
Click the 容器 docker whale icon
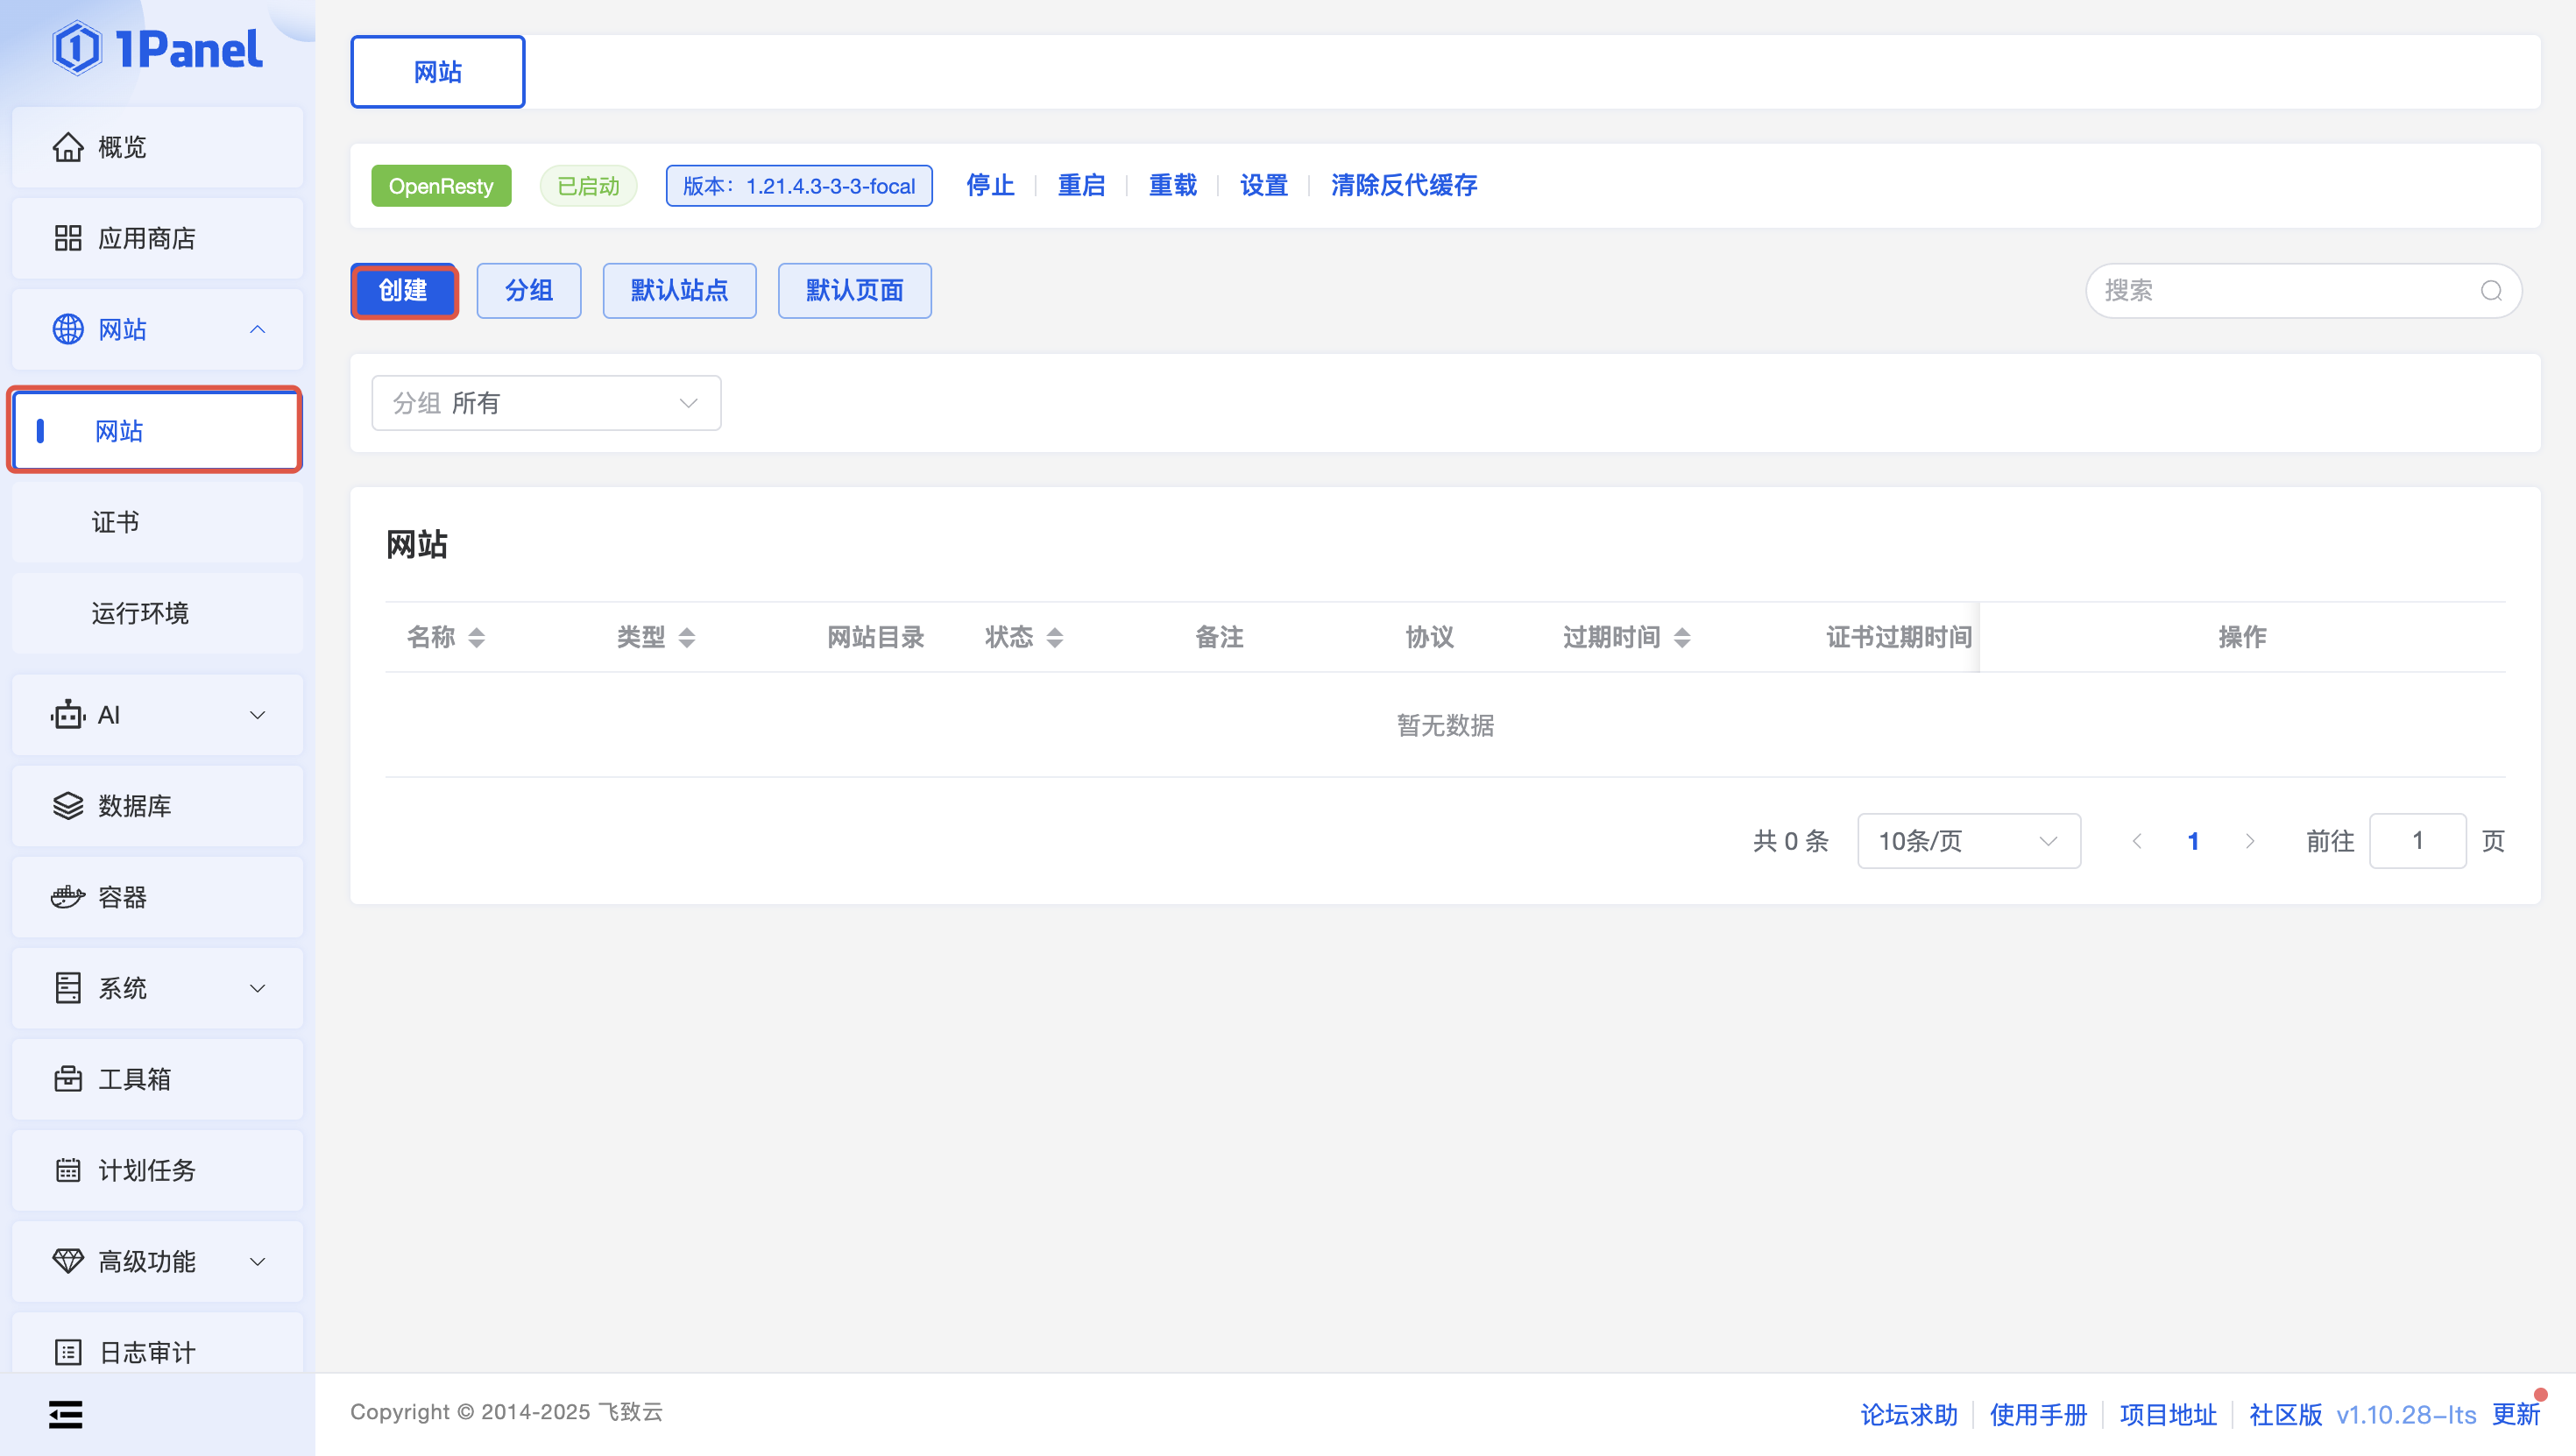68,897
